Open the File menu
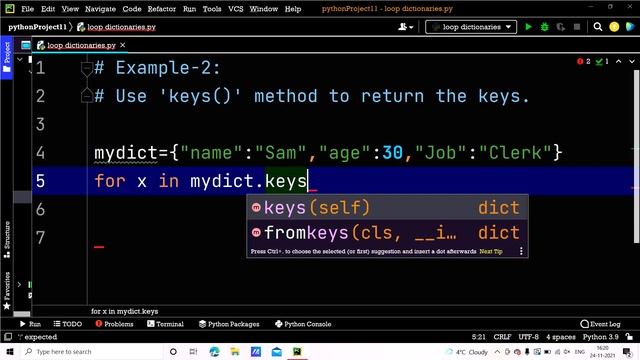The height and width of the screenshot is (360, 640). 27,9
